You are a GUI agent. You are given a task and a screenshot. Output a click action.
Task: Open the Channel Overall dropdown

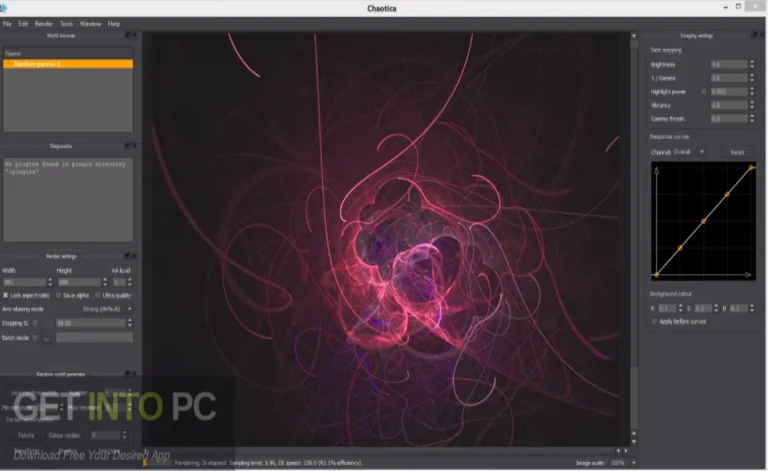click(689, 152)
